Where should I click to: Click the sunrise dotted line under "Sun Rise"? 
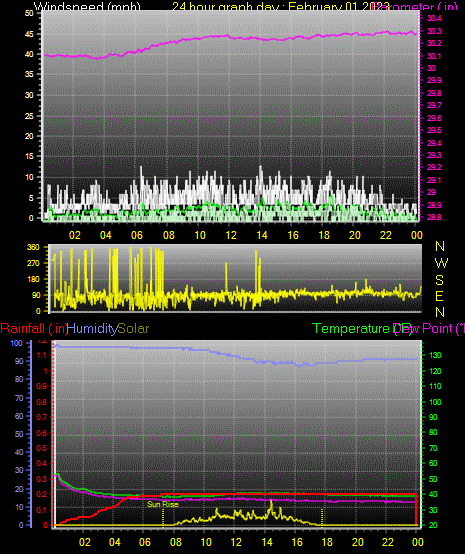tap(163, 517)
